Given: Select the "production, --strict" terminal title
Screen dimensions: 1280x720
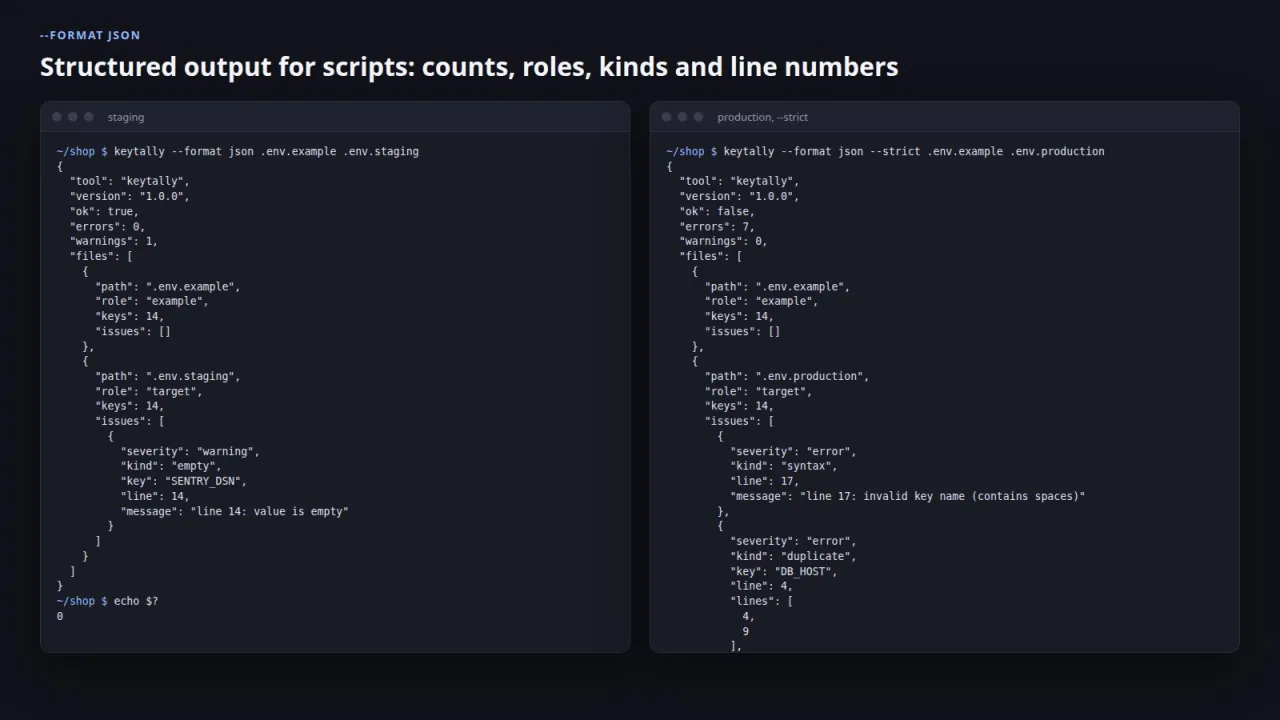Looking at the screenshot, I should (762, 117).
